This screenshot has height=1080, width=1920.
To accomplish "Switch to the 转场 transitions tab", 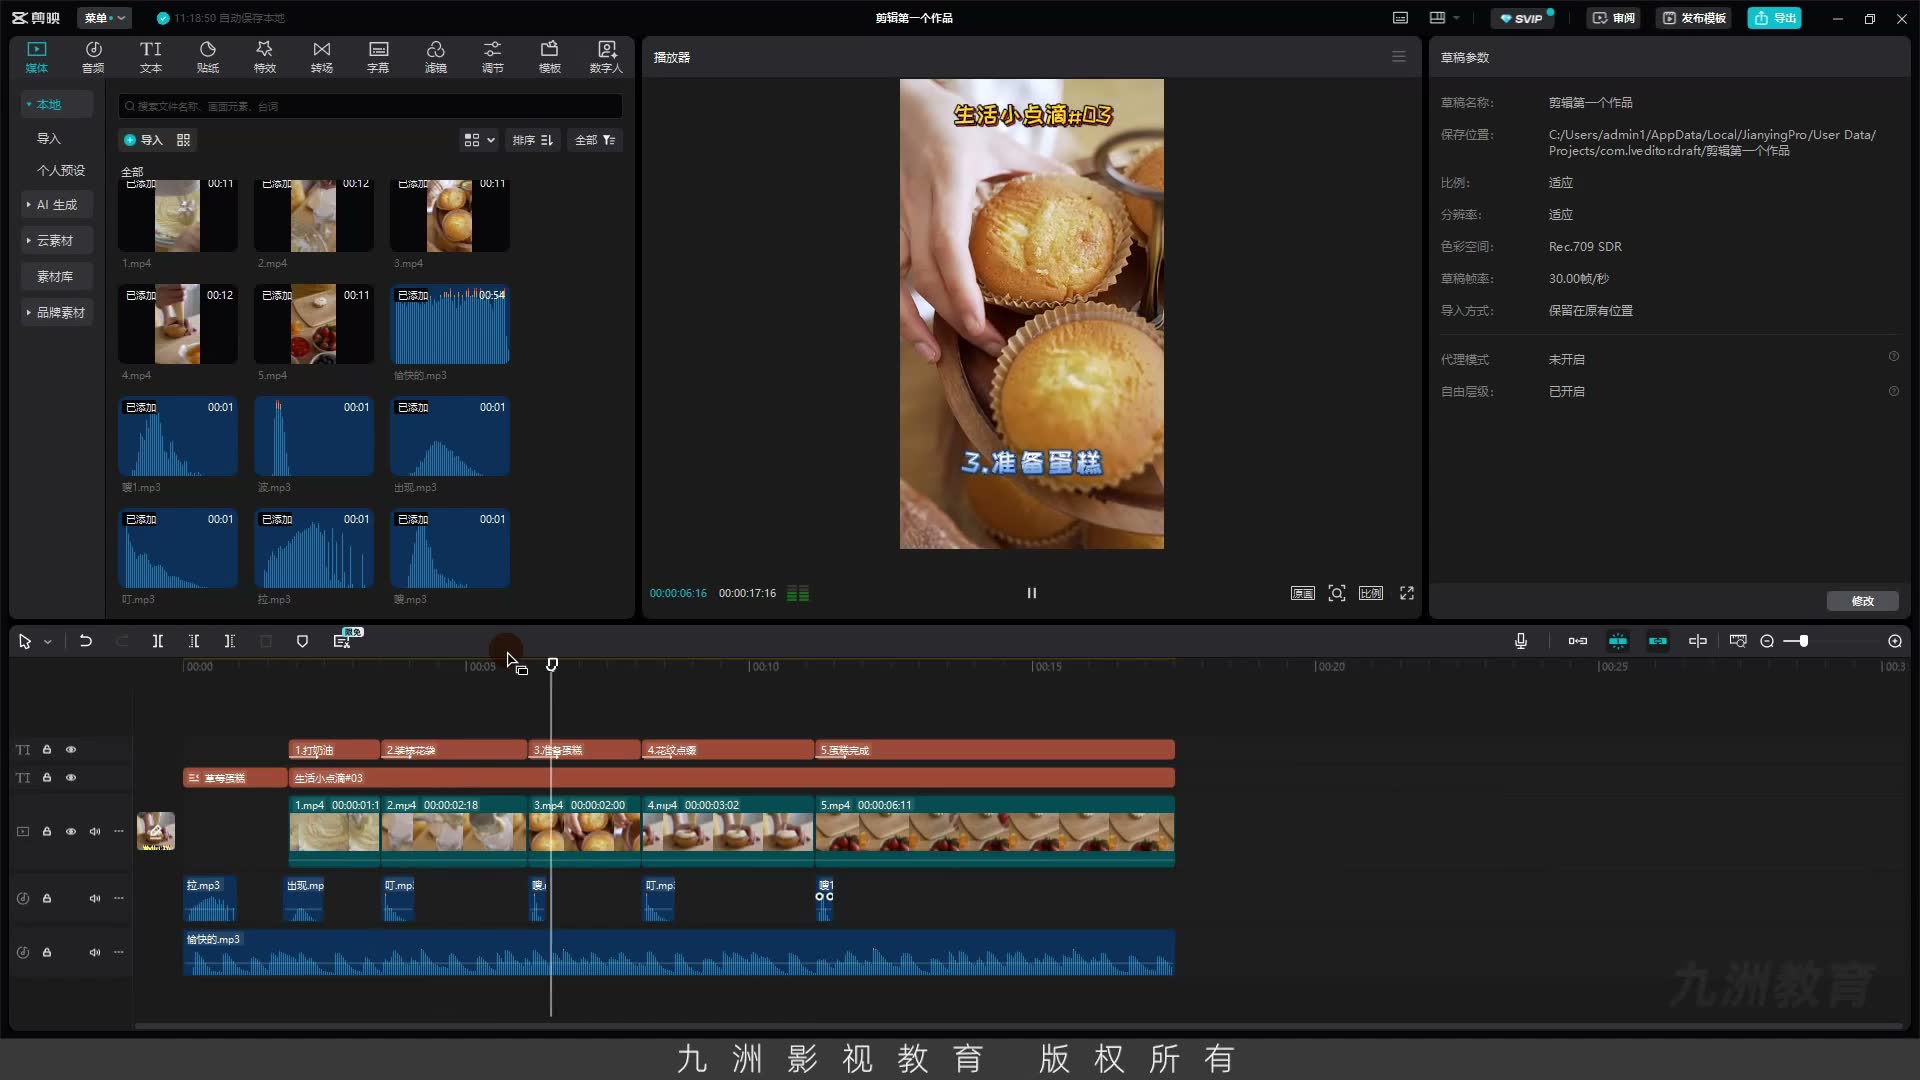I will pyautogui.click(x=321, y=57).
